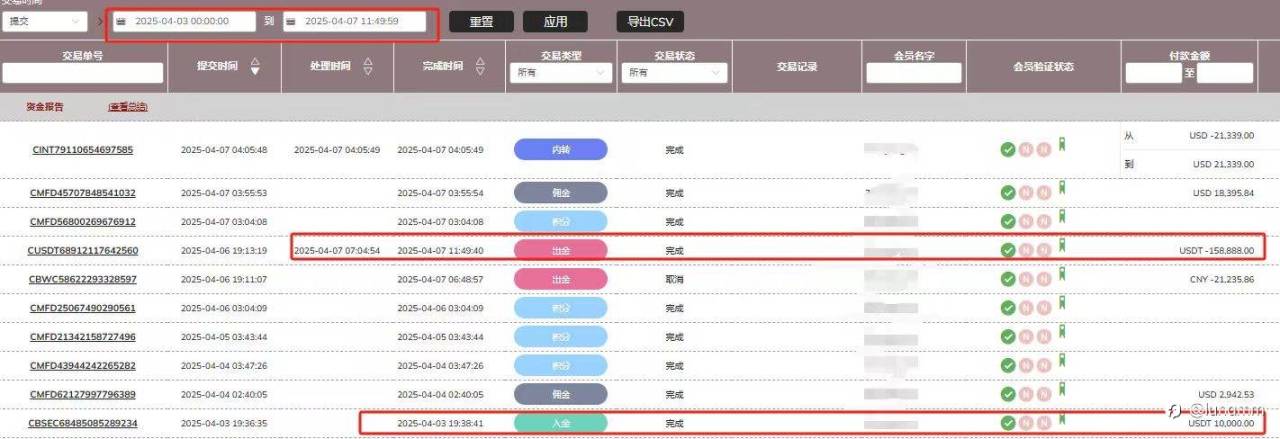Click the green check icon in row CUSDT68912117642560

pos(1008,250)
